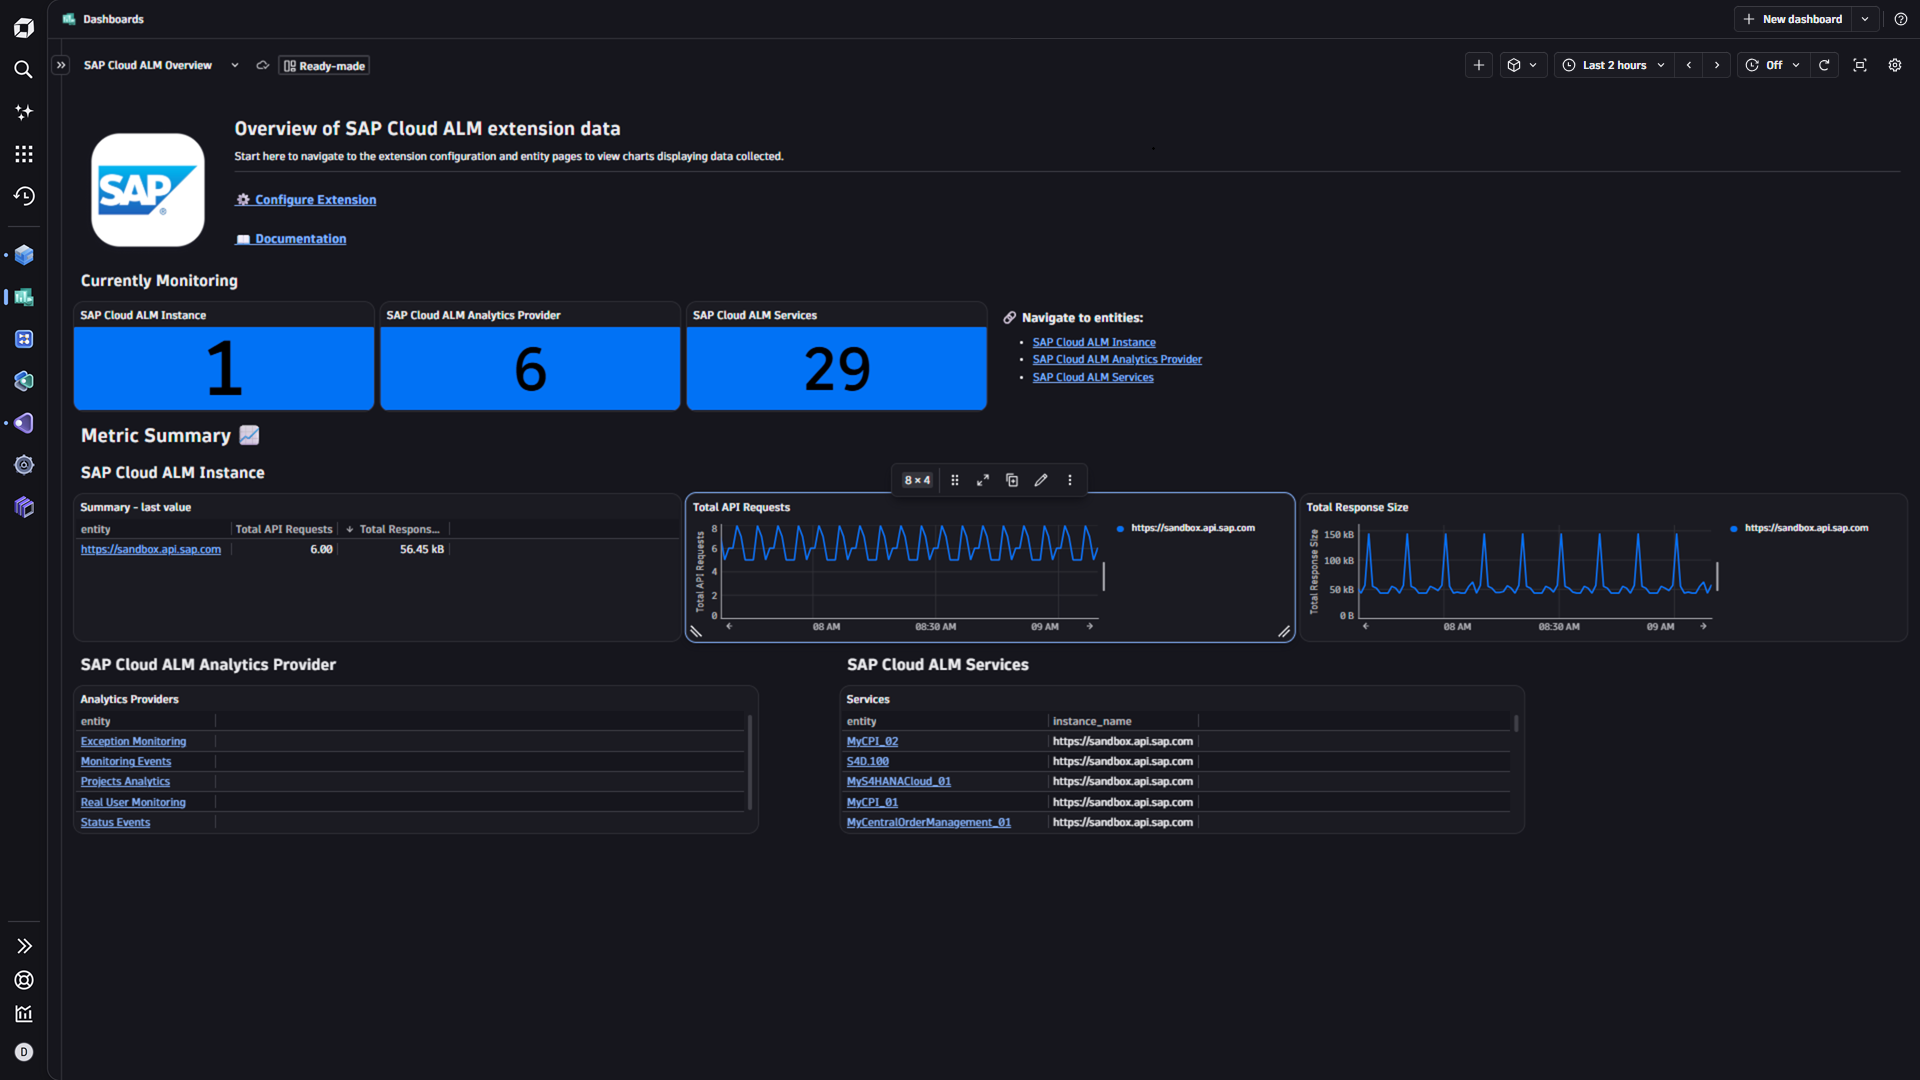Image resolution: width=1920 pixels, height=1080 pixels.
Task: Click the user avatar D icon
Action: [24, 1052]
